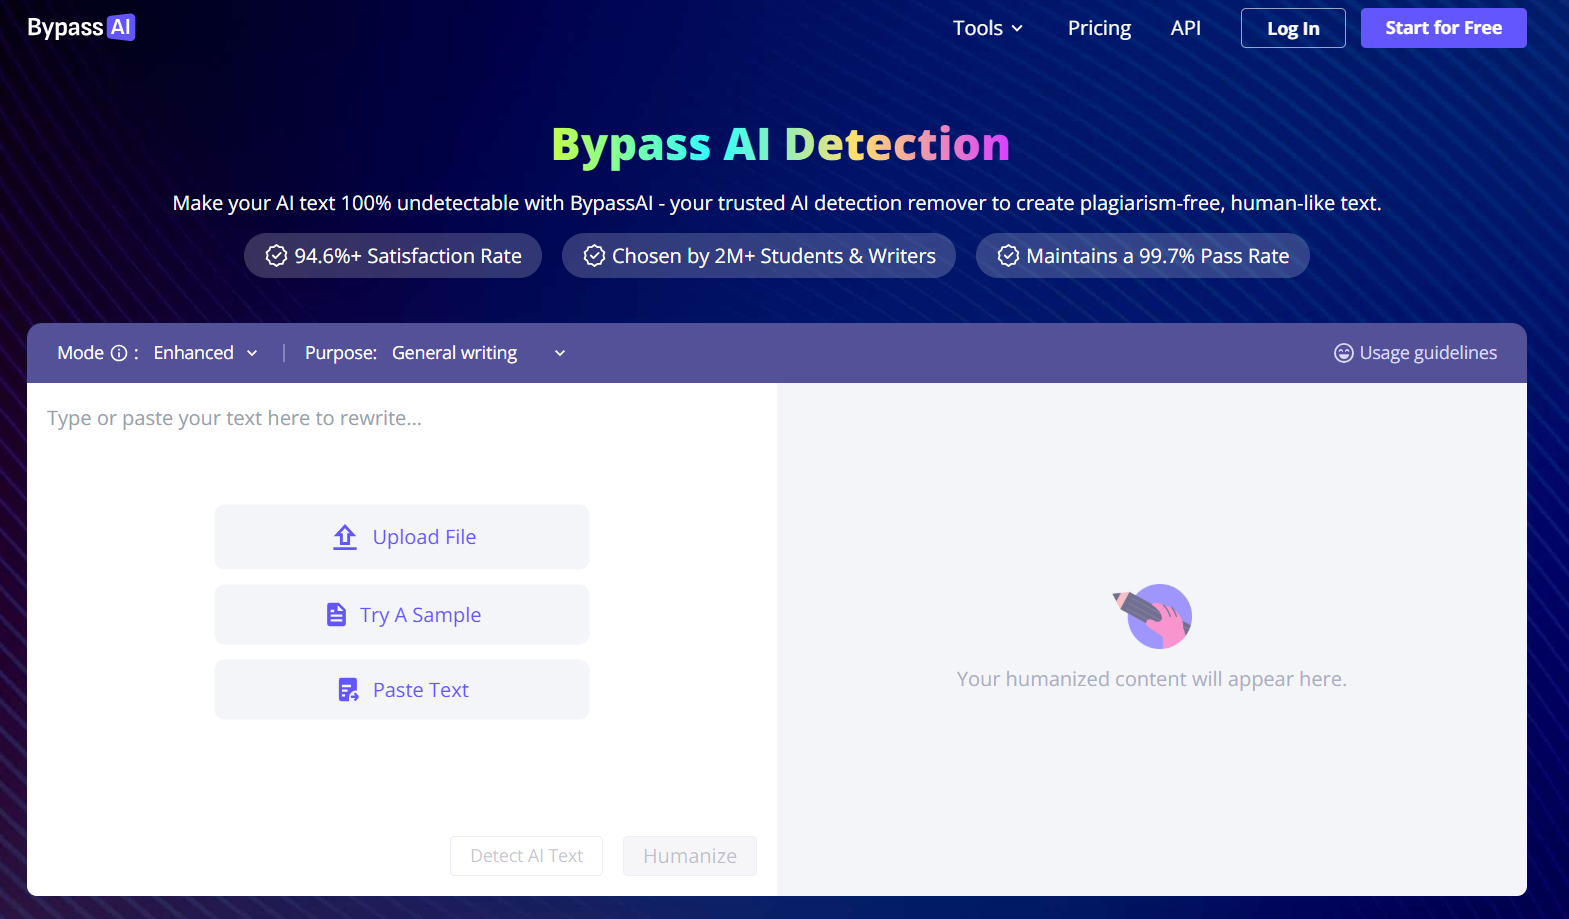Click the chevron next to Enhanced
Screen dimensions: 1569x919
coord(252,353)
